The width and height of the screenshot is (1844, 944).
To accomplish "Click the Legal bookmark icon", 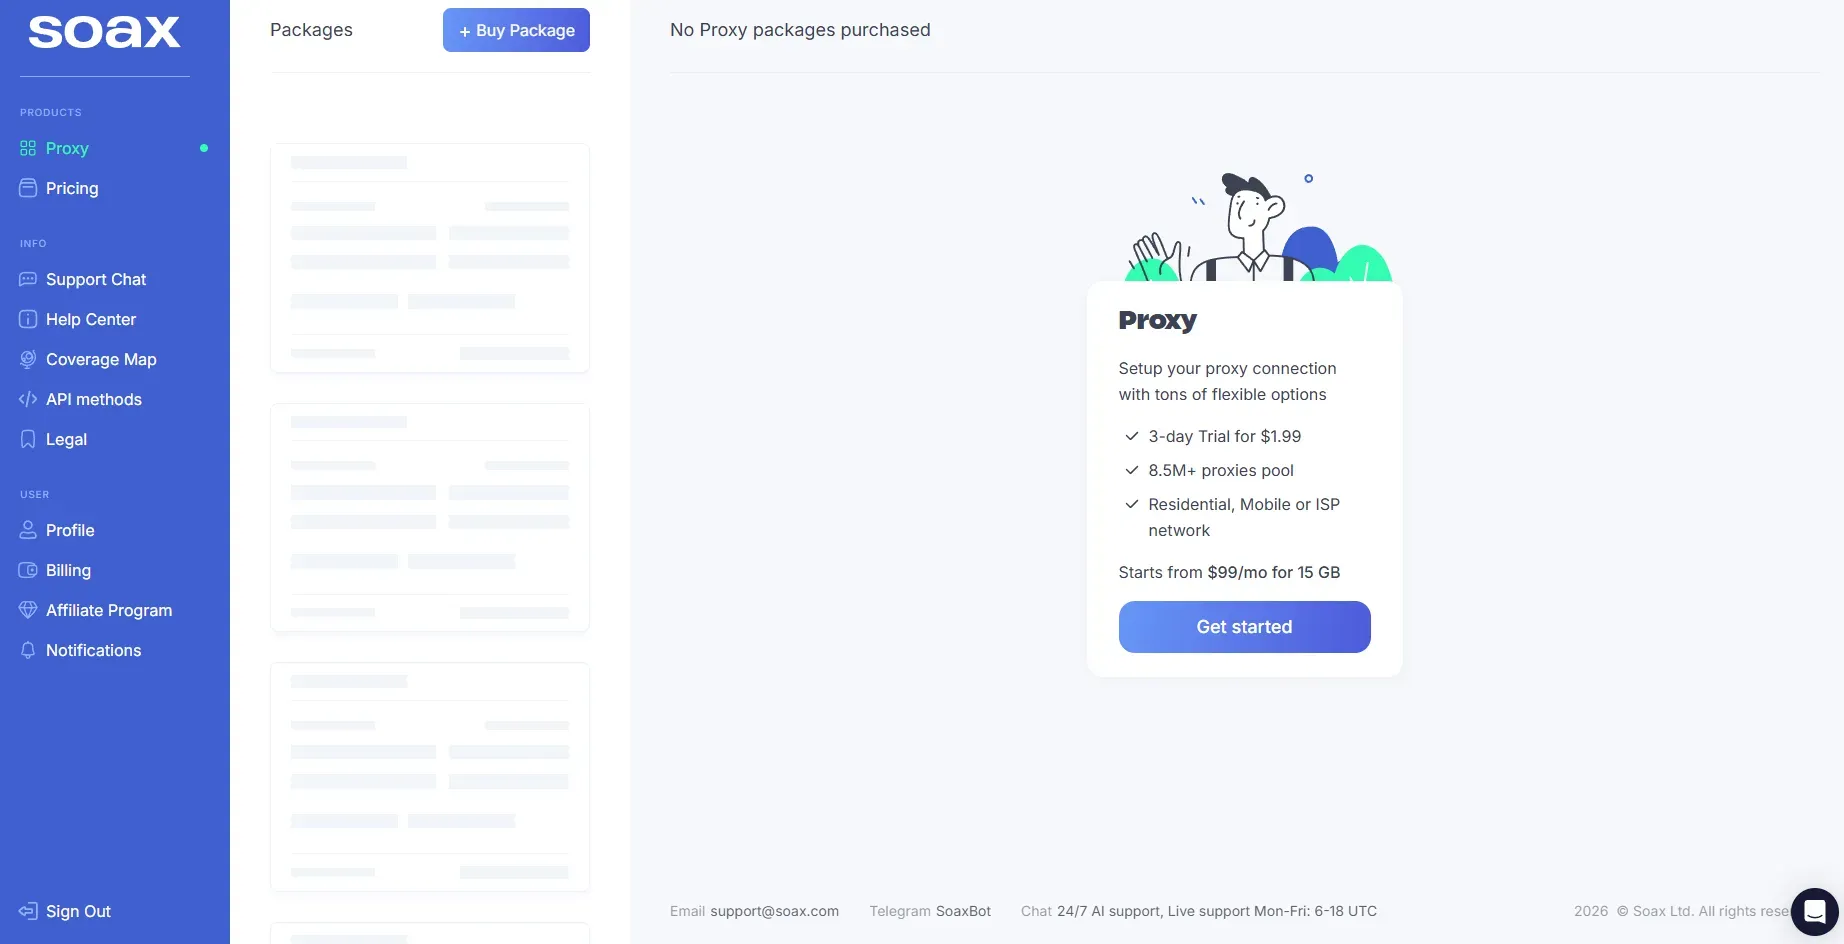I will pos(28,440).
